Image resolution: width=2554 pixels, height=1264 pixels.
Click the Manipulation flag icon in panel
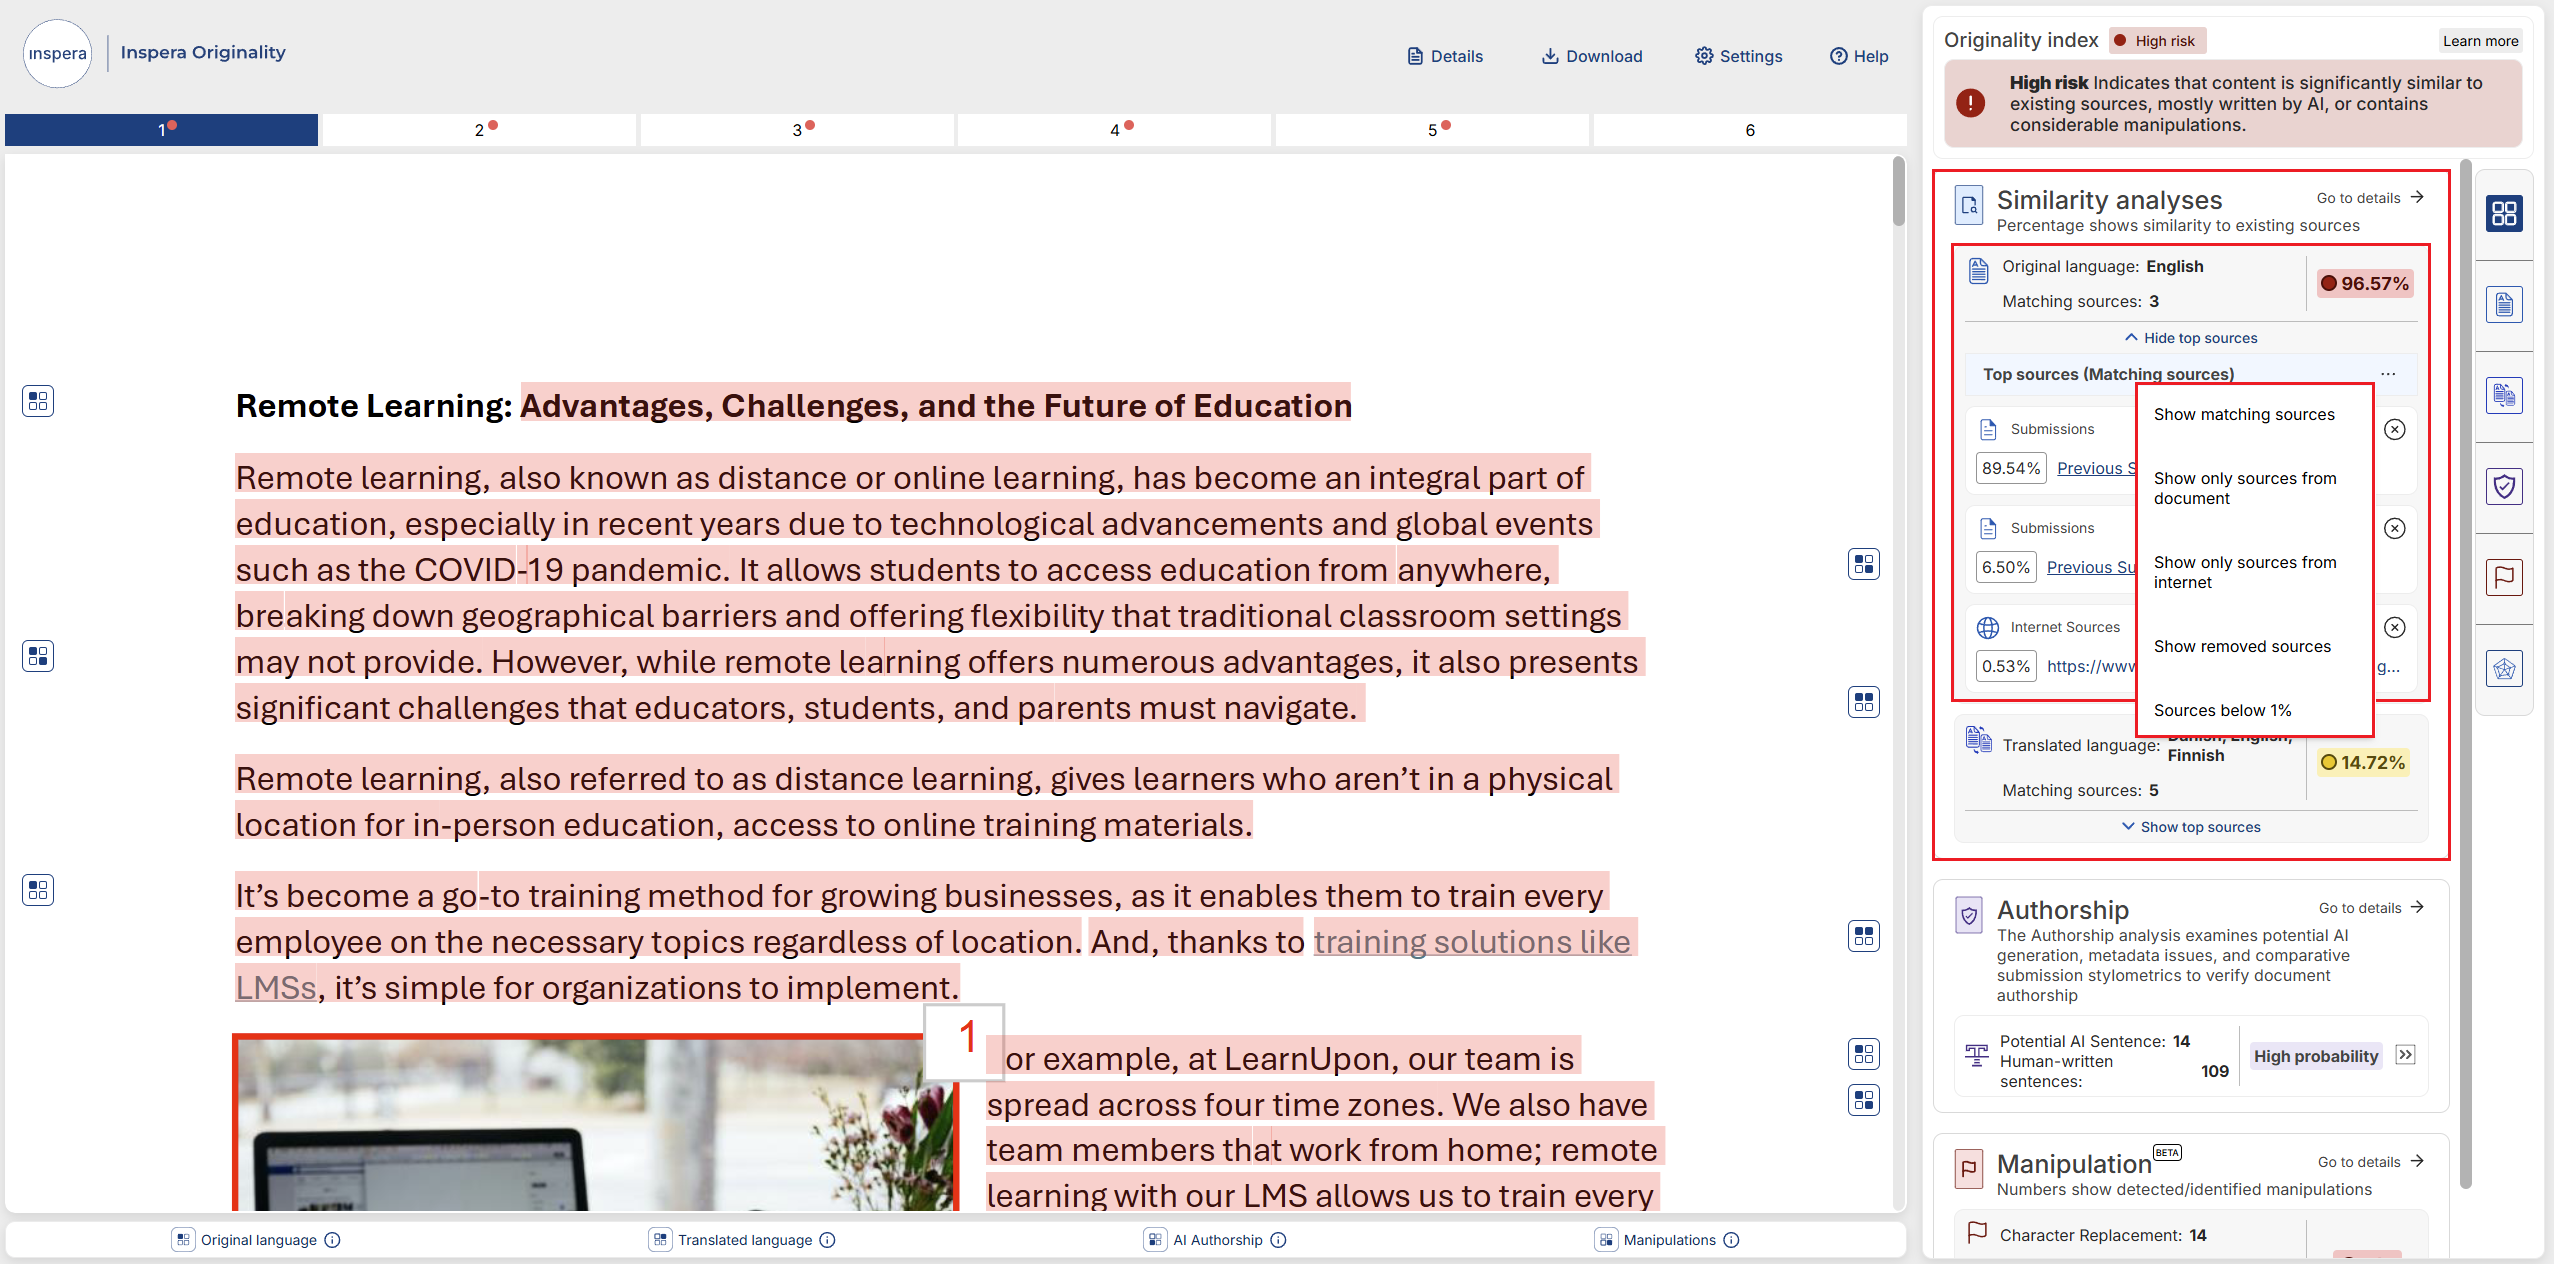coord(1969,1168)
